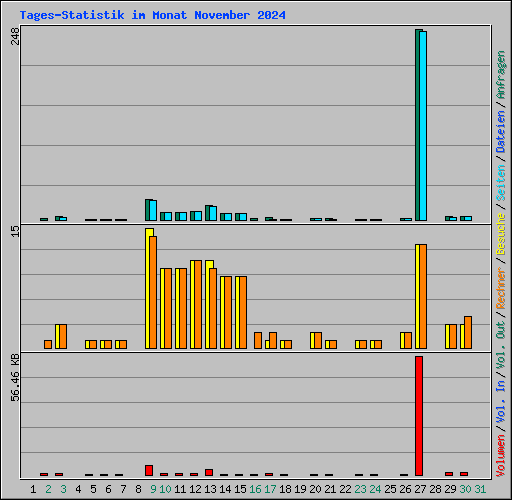Click the '56.46 KB' axis label

coord(15,377)
